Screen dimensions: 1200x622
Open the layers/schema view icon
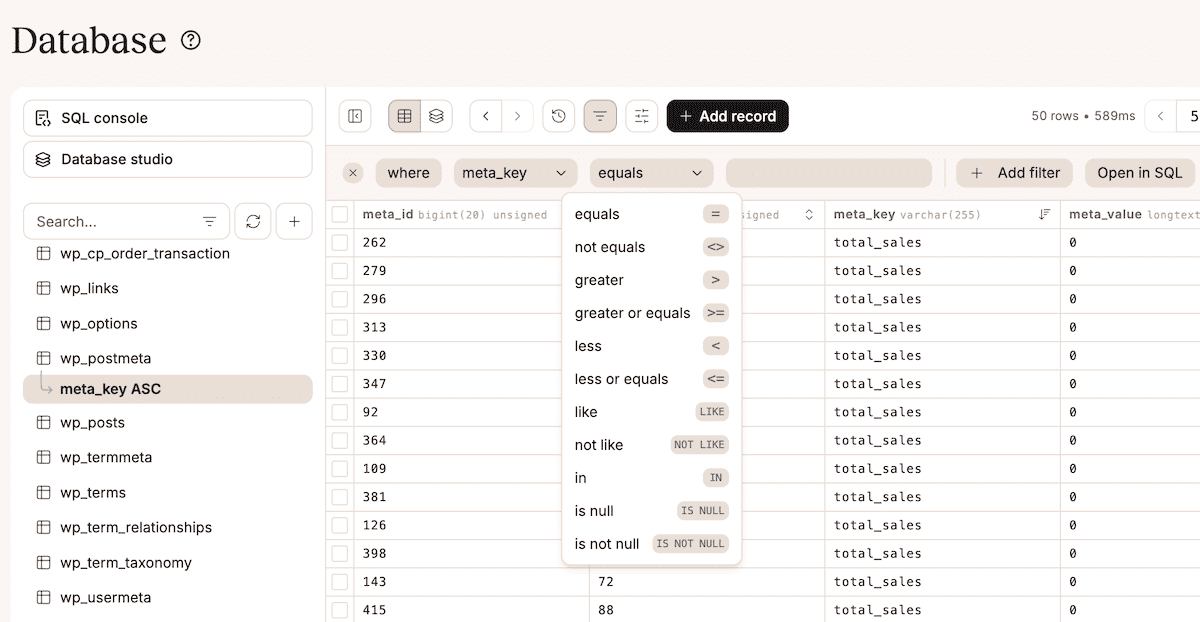coord(436,115)
